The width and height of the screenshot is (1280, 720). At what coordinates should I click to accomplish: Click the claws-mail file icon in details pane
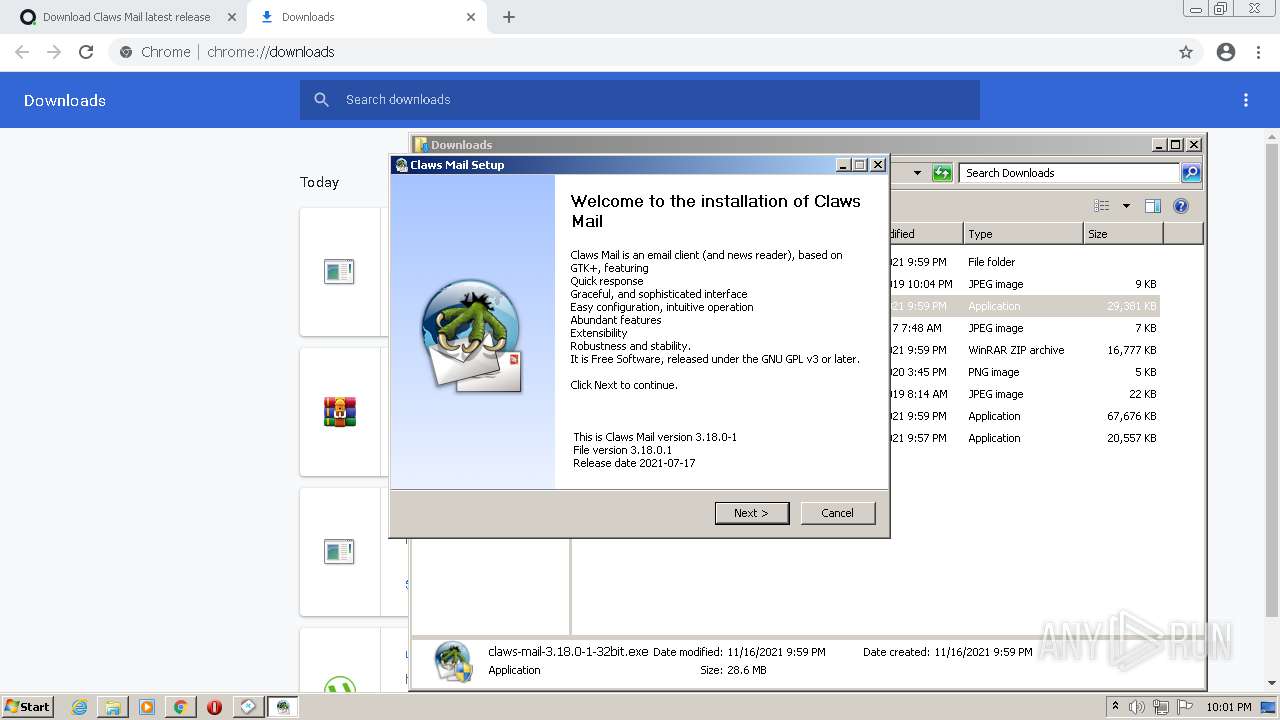(x=454, y=661)
